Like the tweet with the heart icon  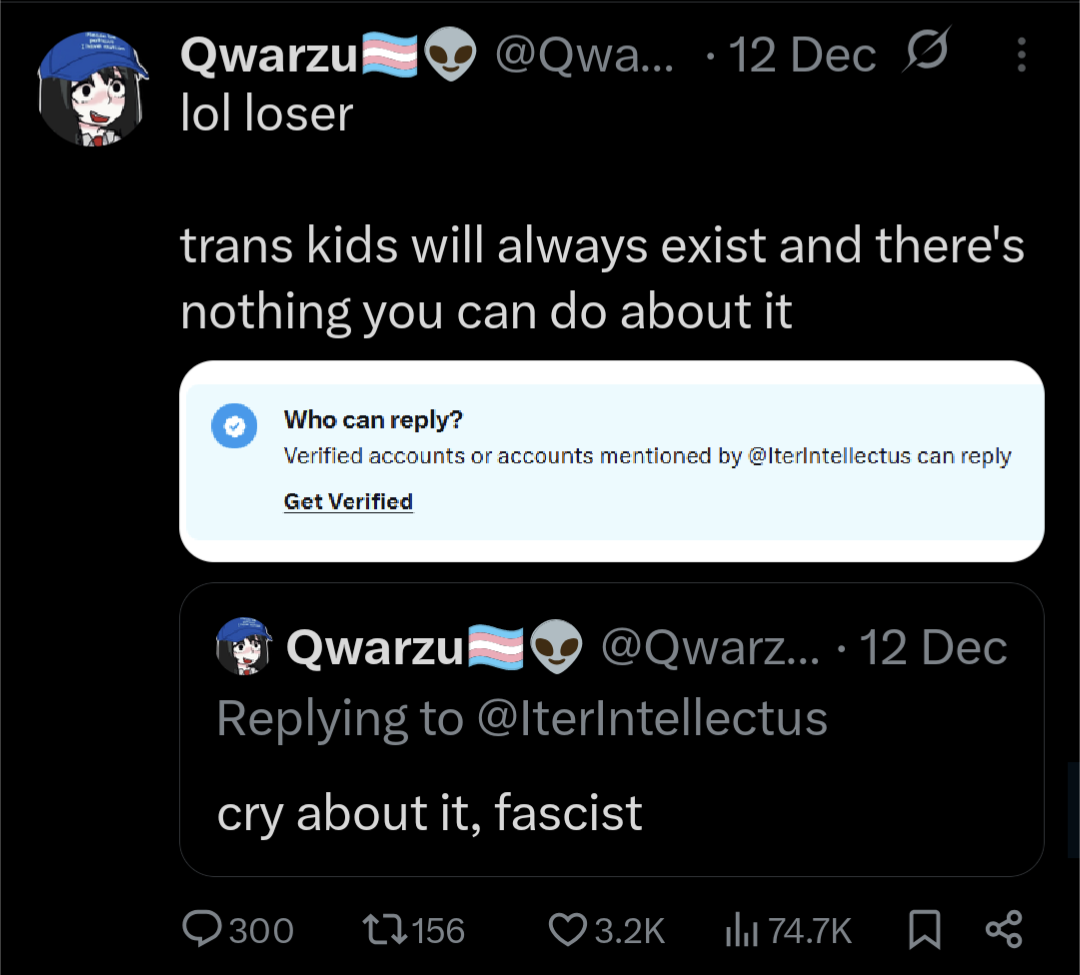pos(567,930)
